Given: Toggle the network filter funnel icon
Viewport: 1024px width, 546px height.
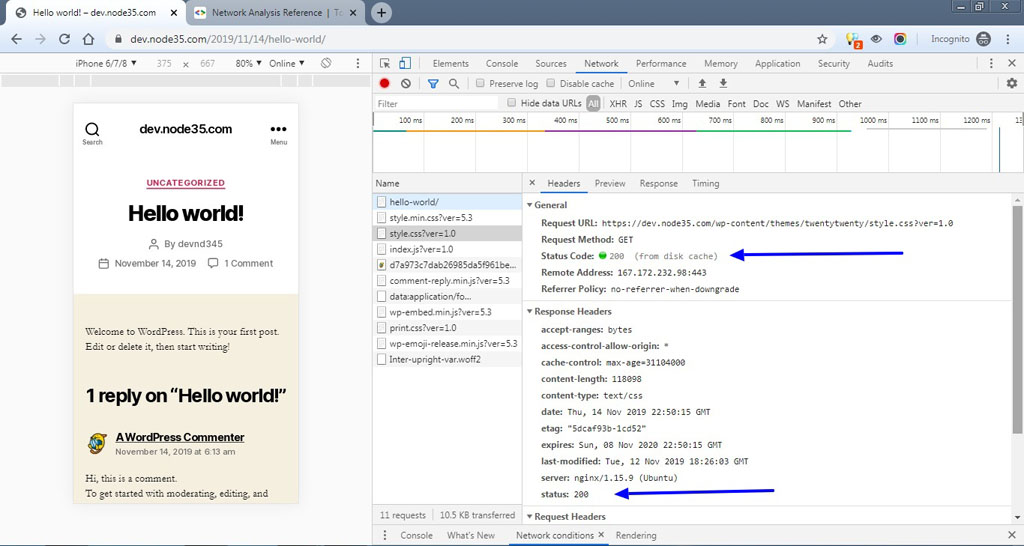Looking at the screenshot, I should [x=433, y=84].
